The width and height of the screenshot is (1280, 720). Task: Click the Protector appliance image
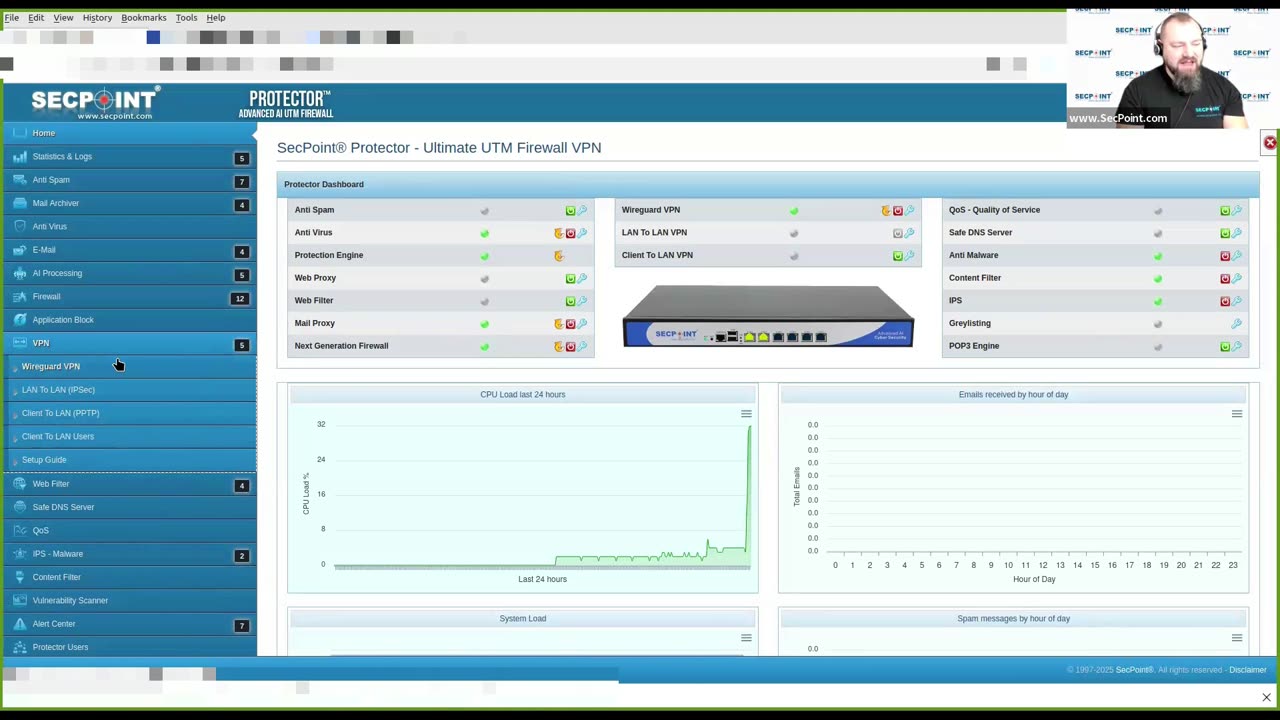tap(768, 317)
